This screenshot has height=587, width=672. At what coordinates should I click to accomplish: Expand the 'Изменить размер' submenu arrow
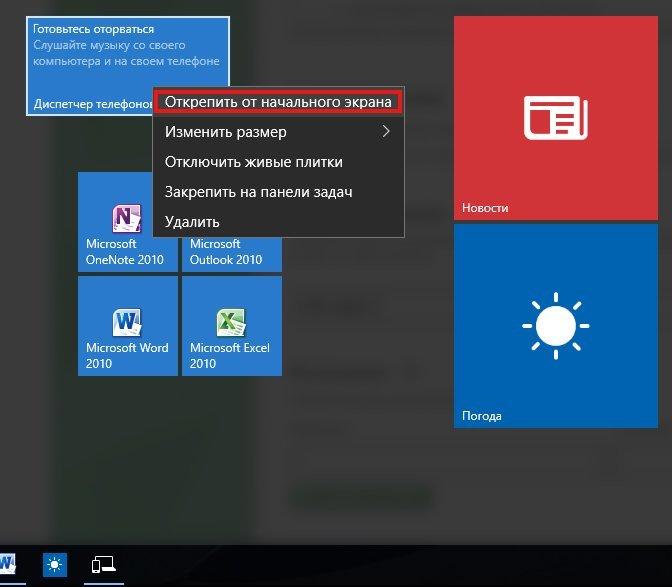click(386, 132)
